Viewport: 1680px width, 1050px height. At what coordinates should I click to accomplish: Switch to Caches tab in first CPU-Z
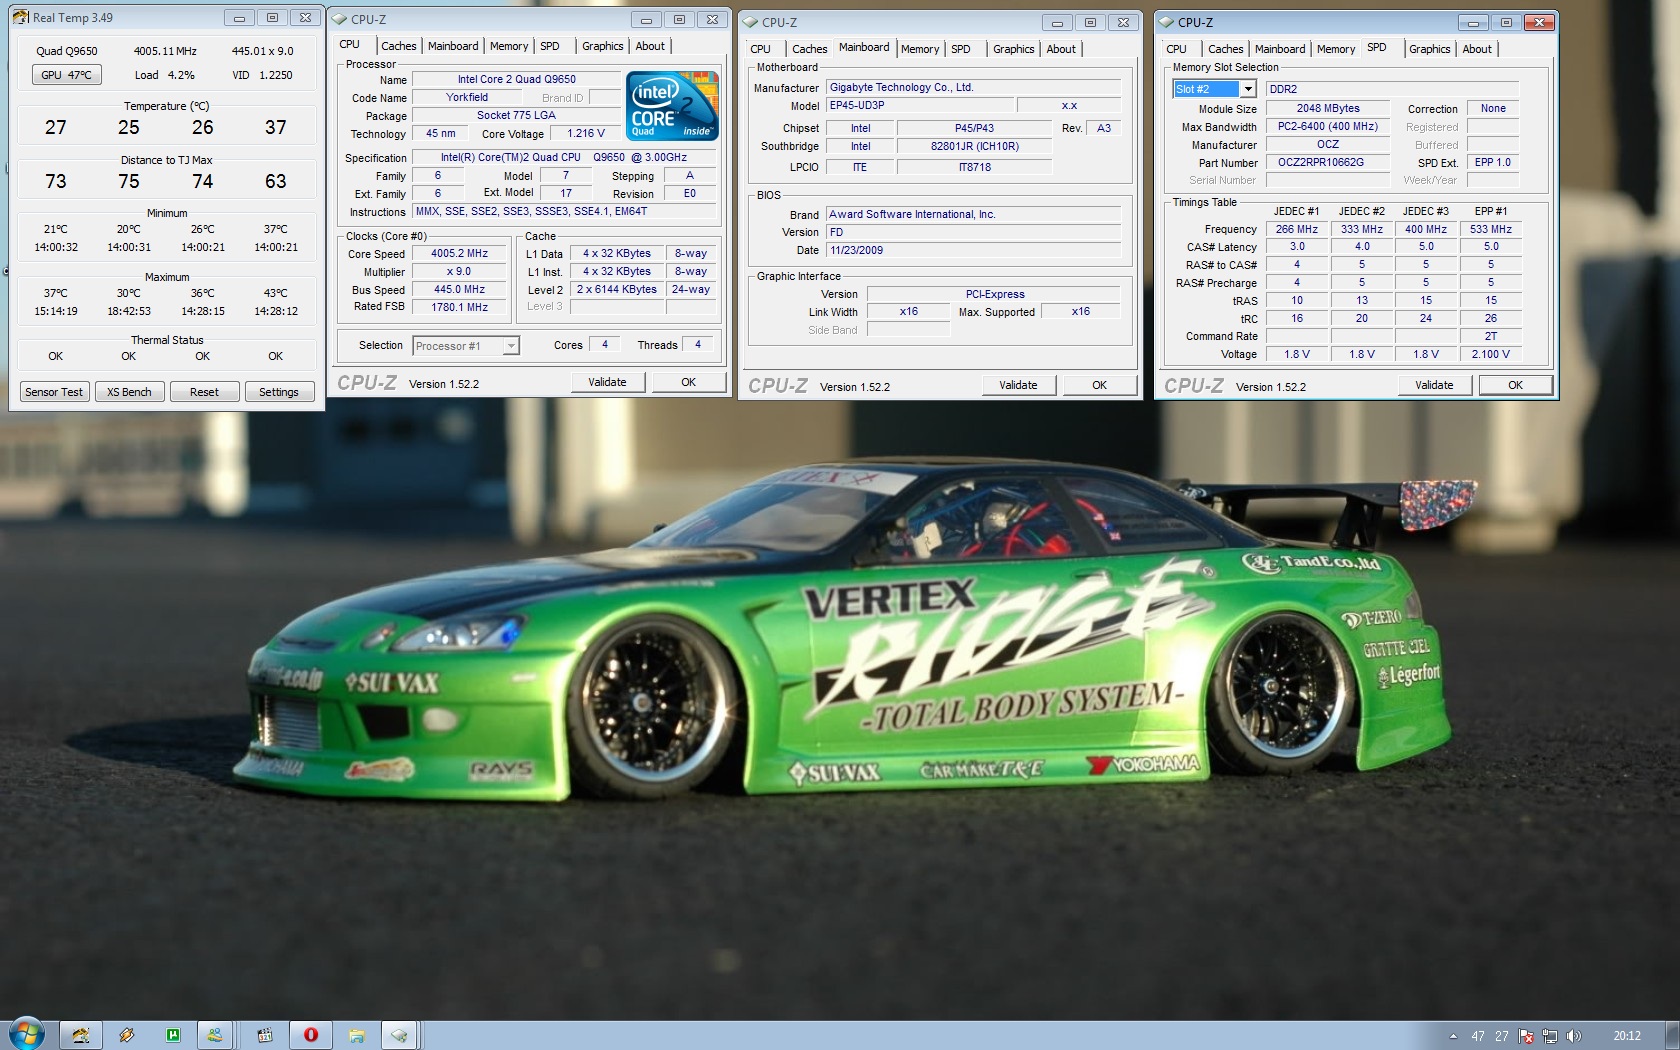(398, 46)
